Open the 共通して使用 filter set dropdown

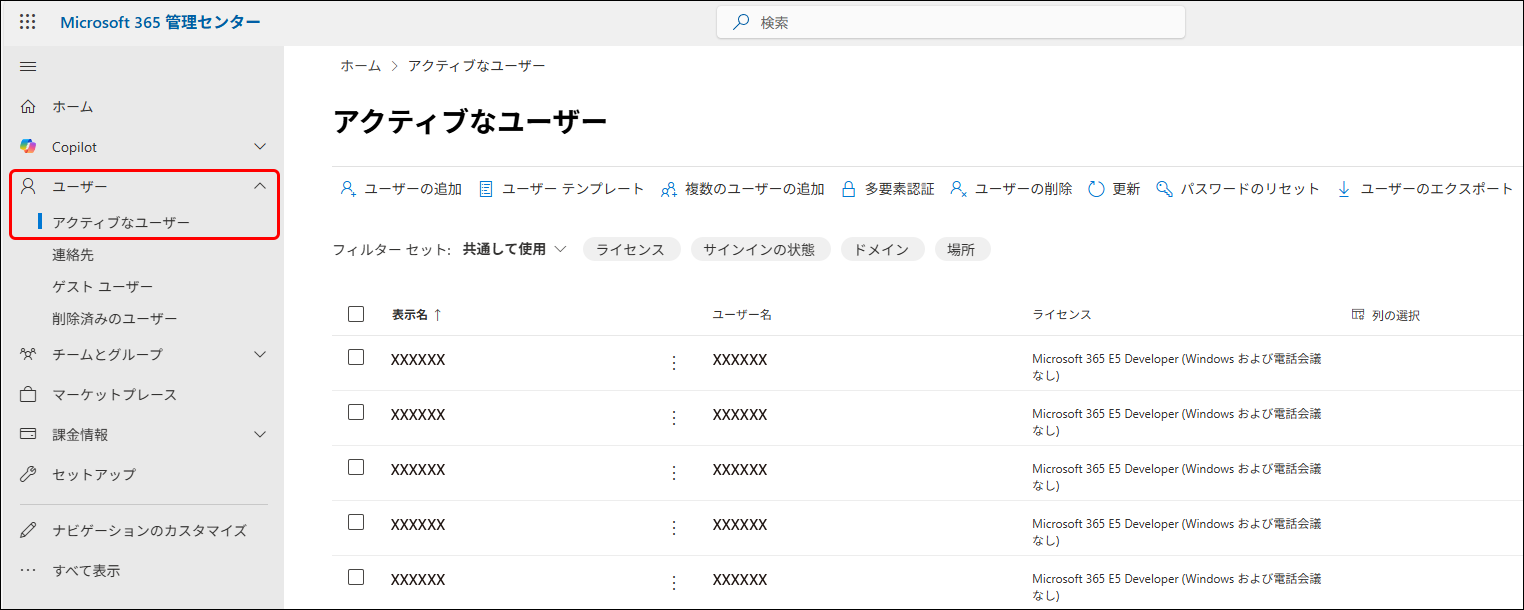[515, 249]
